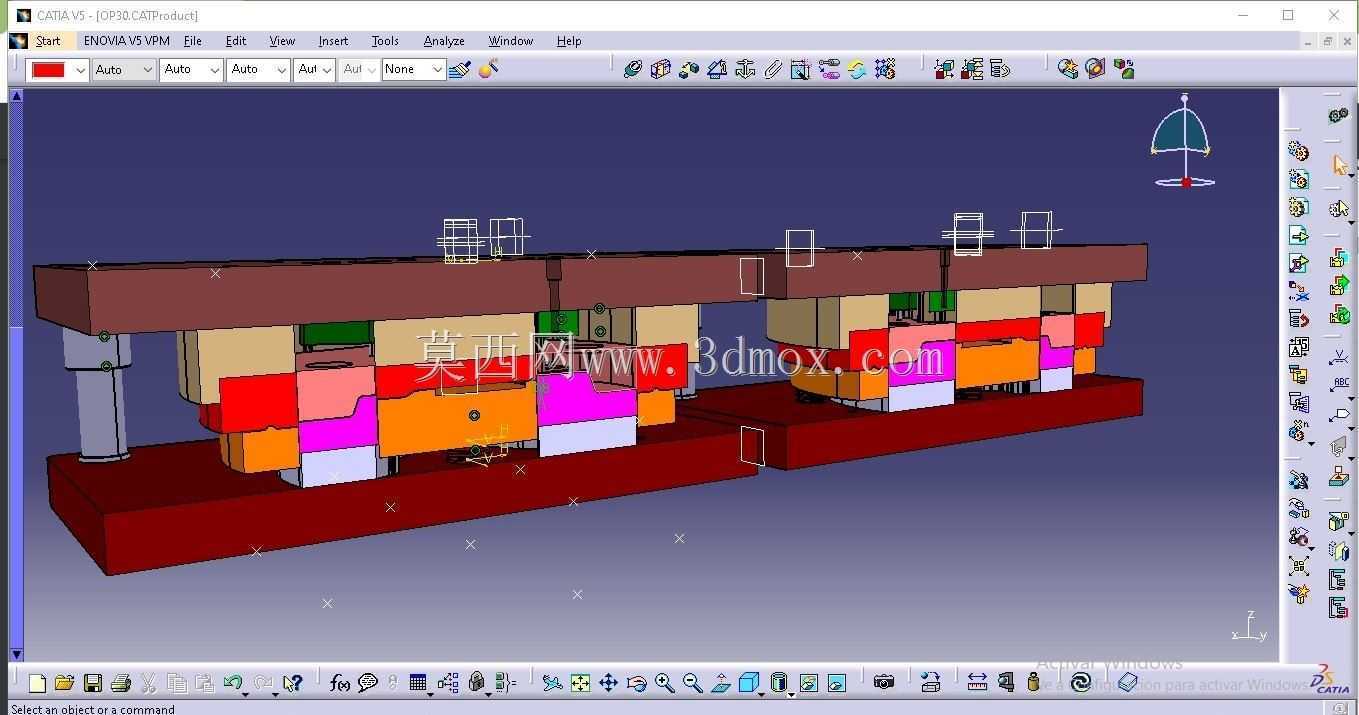Toggle the shading view mode icon
1359x715 pixels.
778,683
